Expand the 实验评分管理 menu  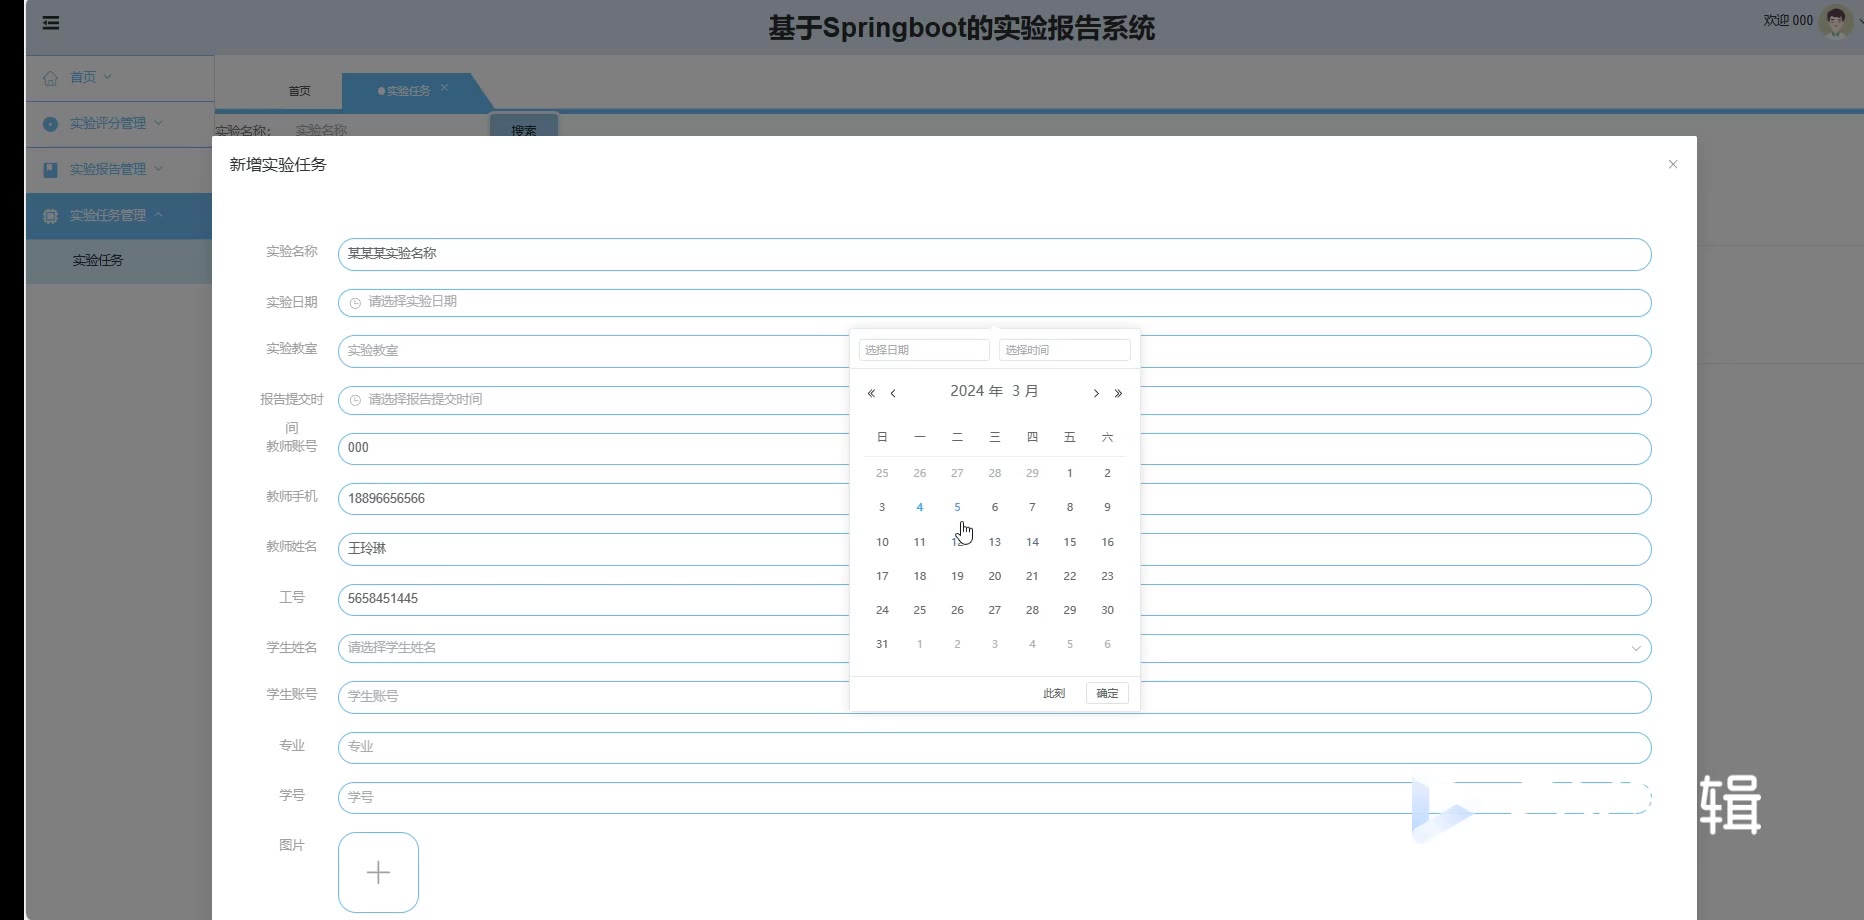pyautogui.click(x=158, y=123)
